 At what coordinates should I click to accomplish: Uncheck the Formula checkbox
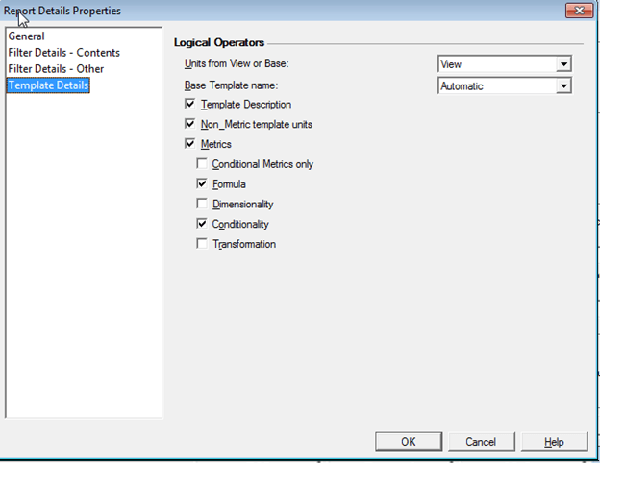pos(203,184)
